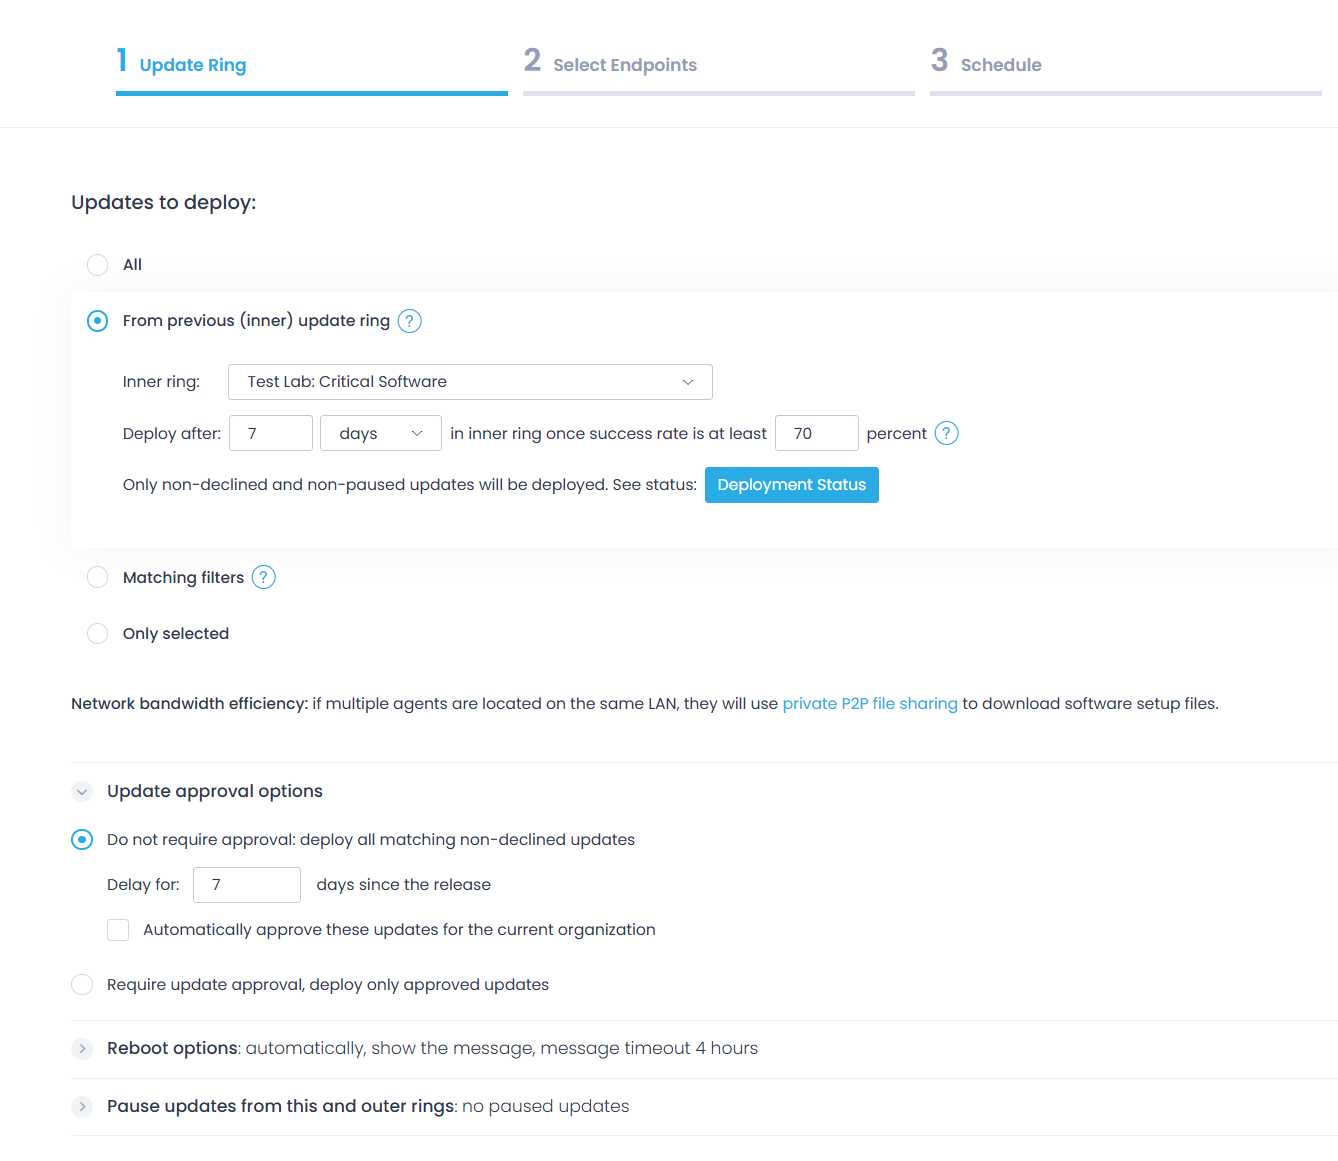Edit the success rate percent value

tap(817, 433)
